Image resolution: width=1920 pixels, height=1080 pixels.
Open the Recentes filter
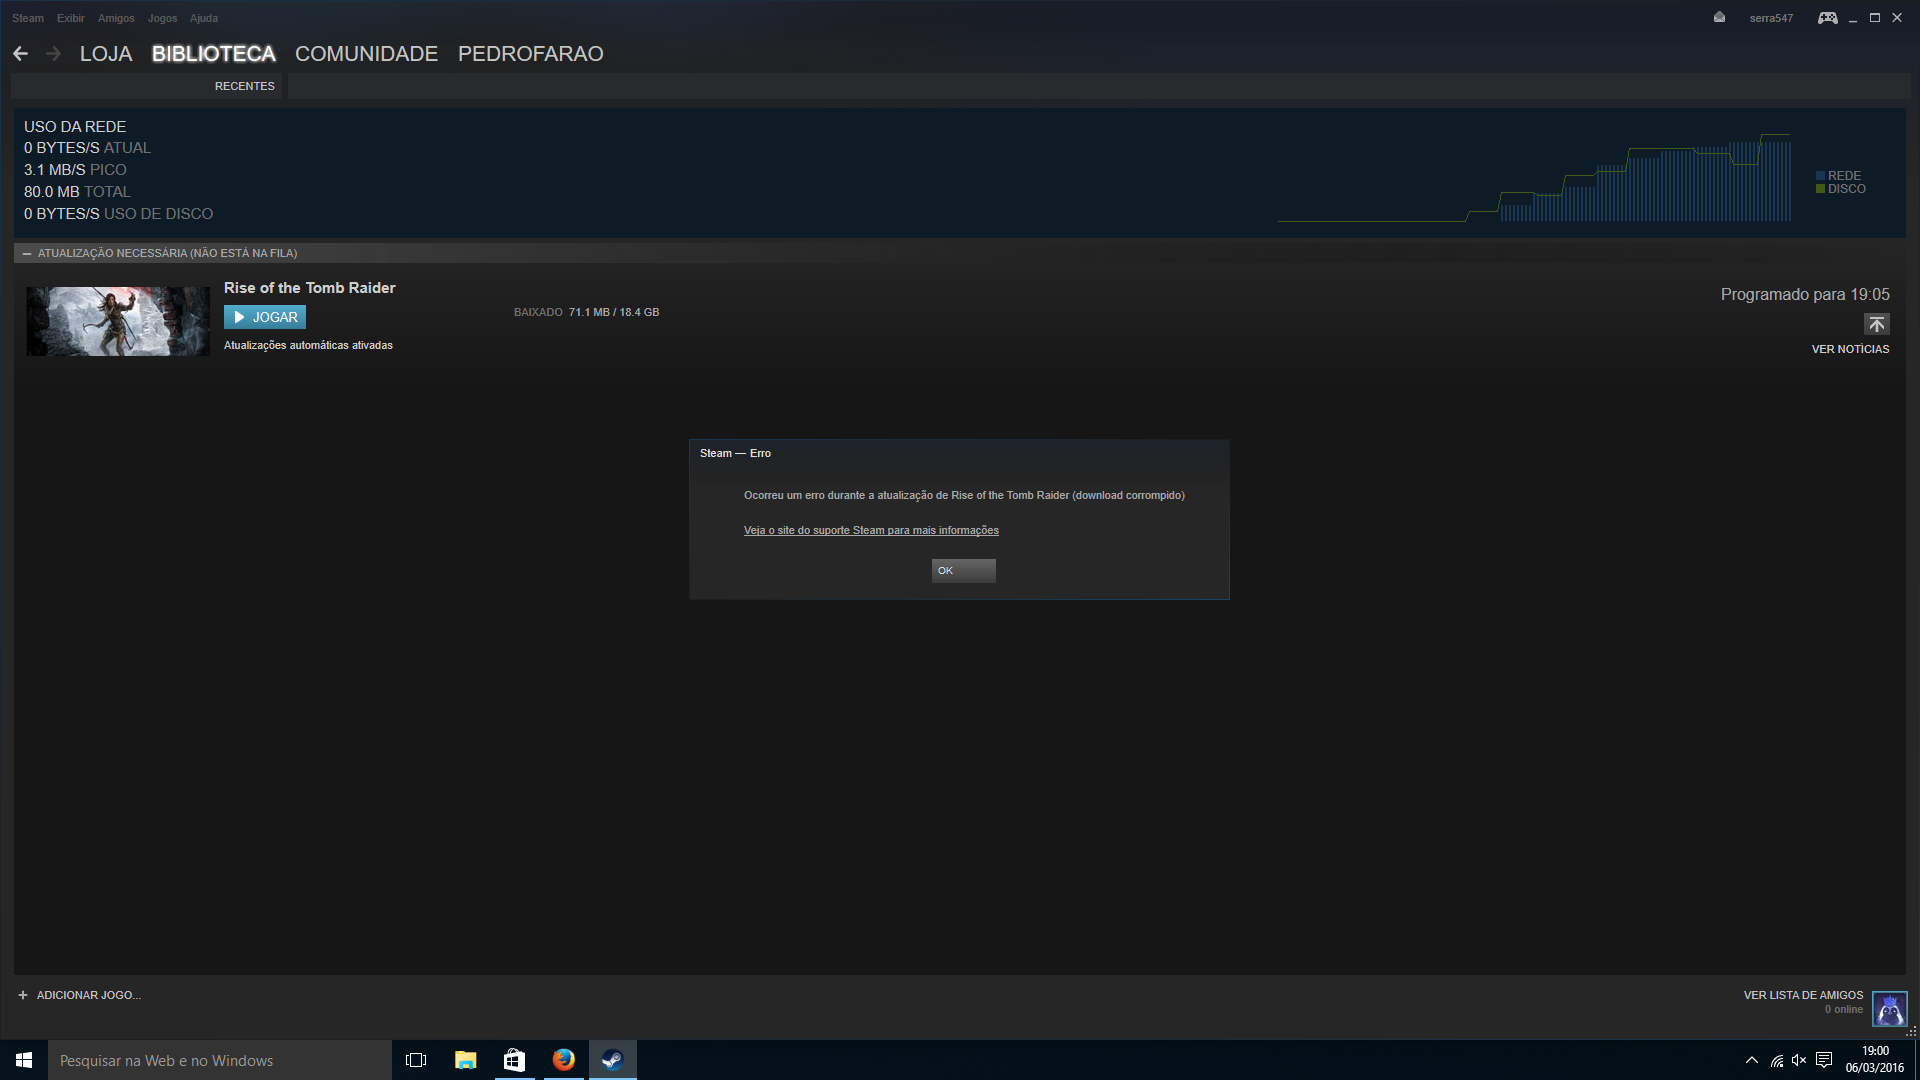(x=244, y=86)
